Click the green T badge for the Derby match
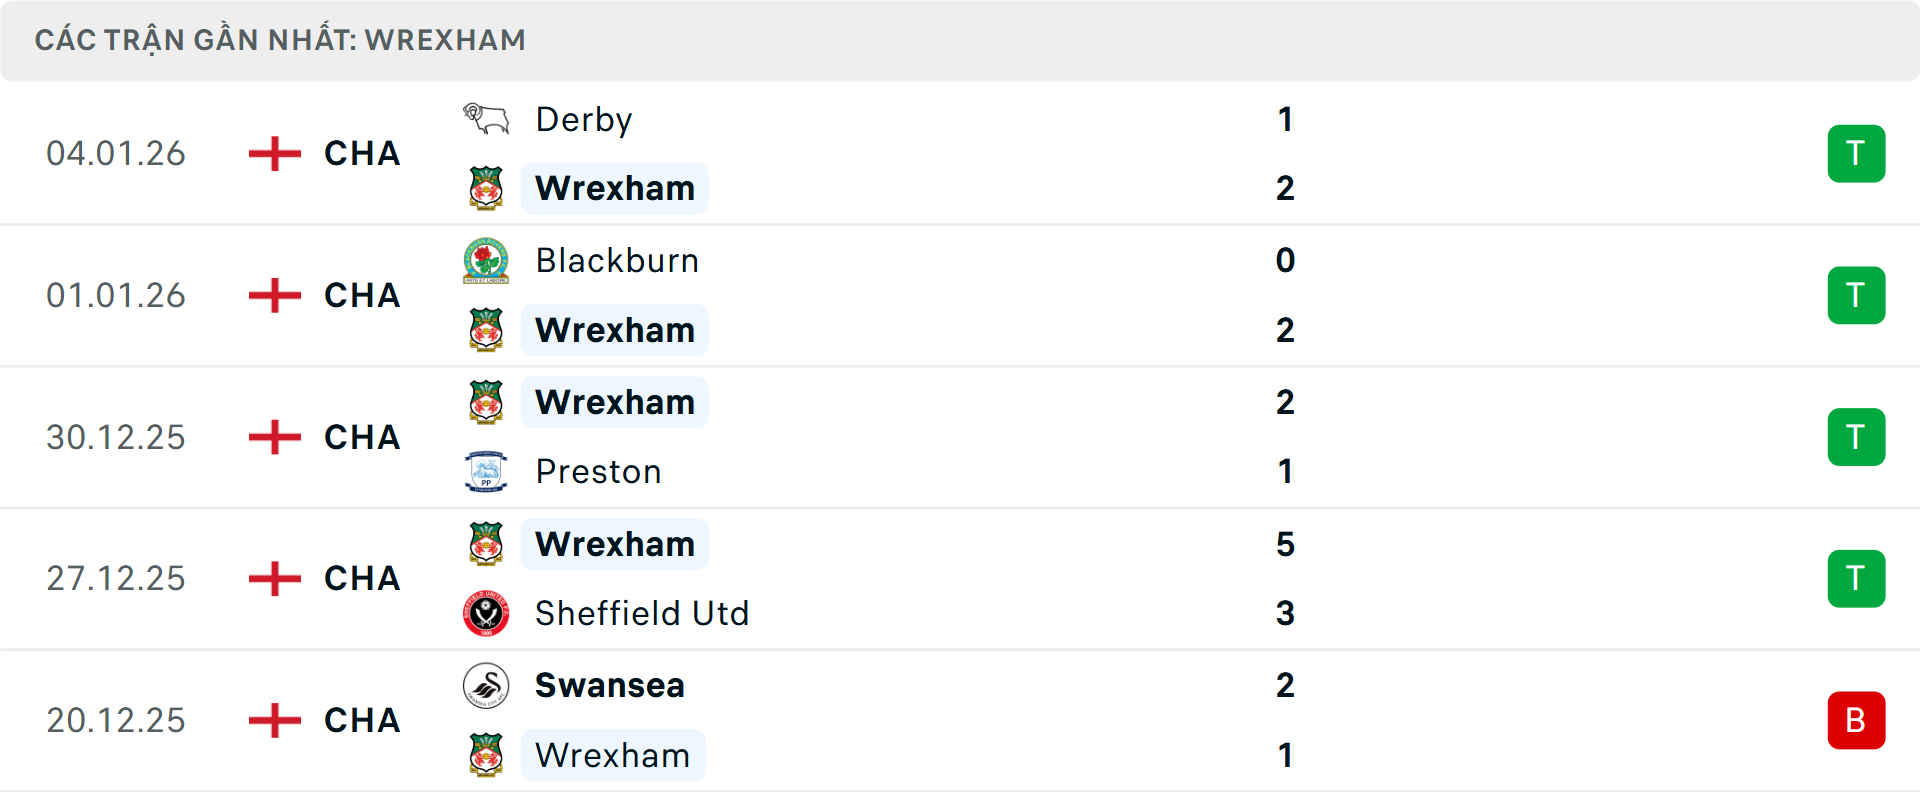1920x792 pixels. point(1856,154)
